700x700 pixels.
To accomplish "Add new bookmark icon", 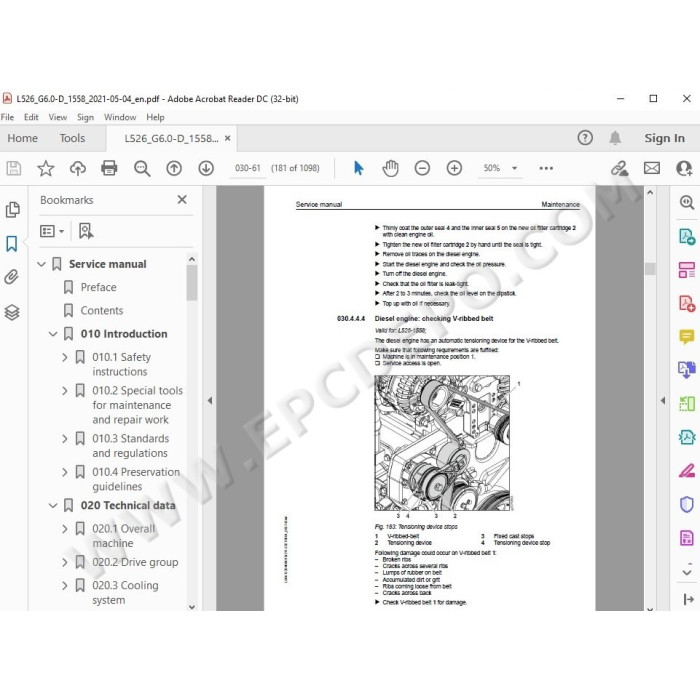I will click(x=86, y=231).
